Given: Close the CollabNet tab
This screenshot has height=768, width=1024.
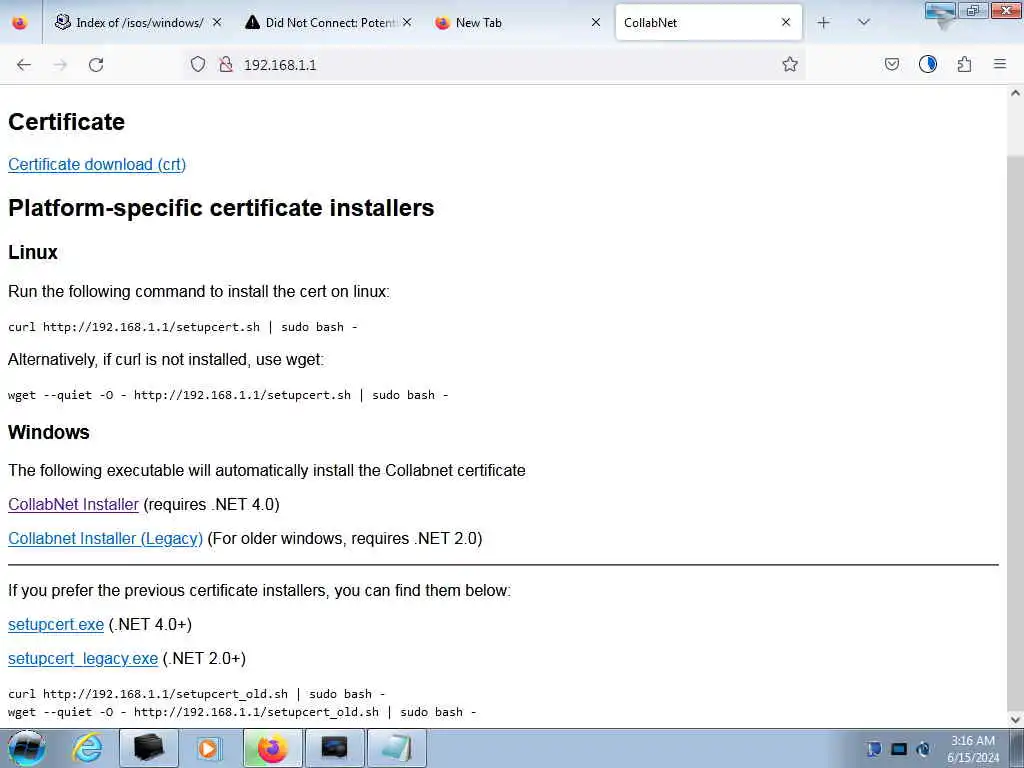Looking at the screenshot, I should click(786, 23).
